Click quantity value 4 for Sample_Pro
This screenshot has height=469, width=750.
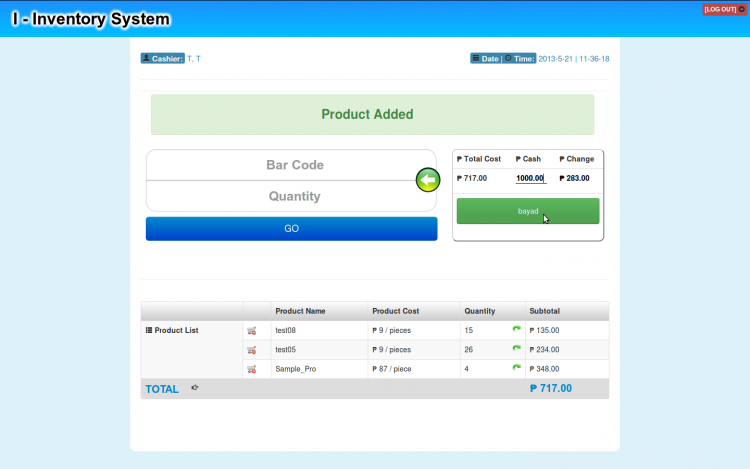[466, 369]
